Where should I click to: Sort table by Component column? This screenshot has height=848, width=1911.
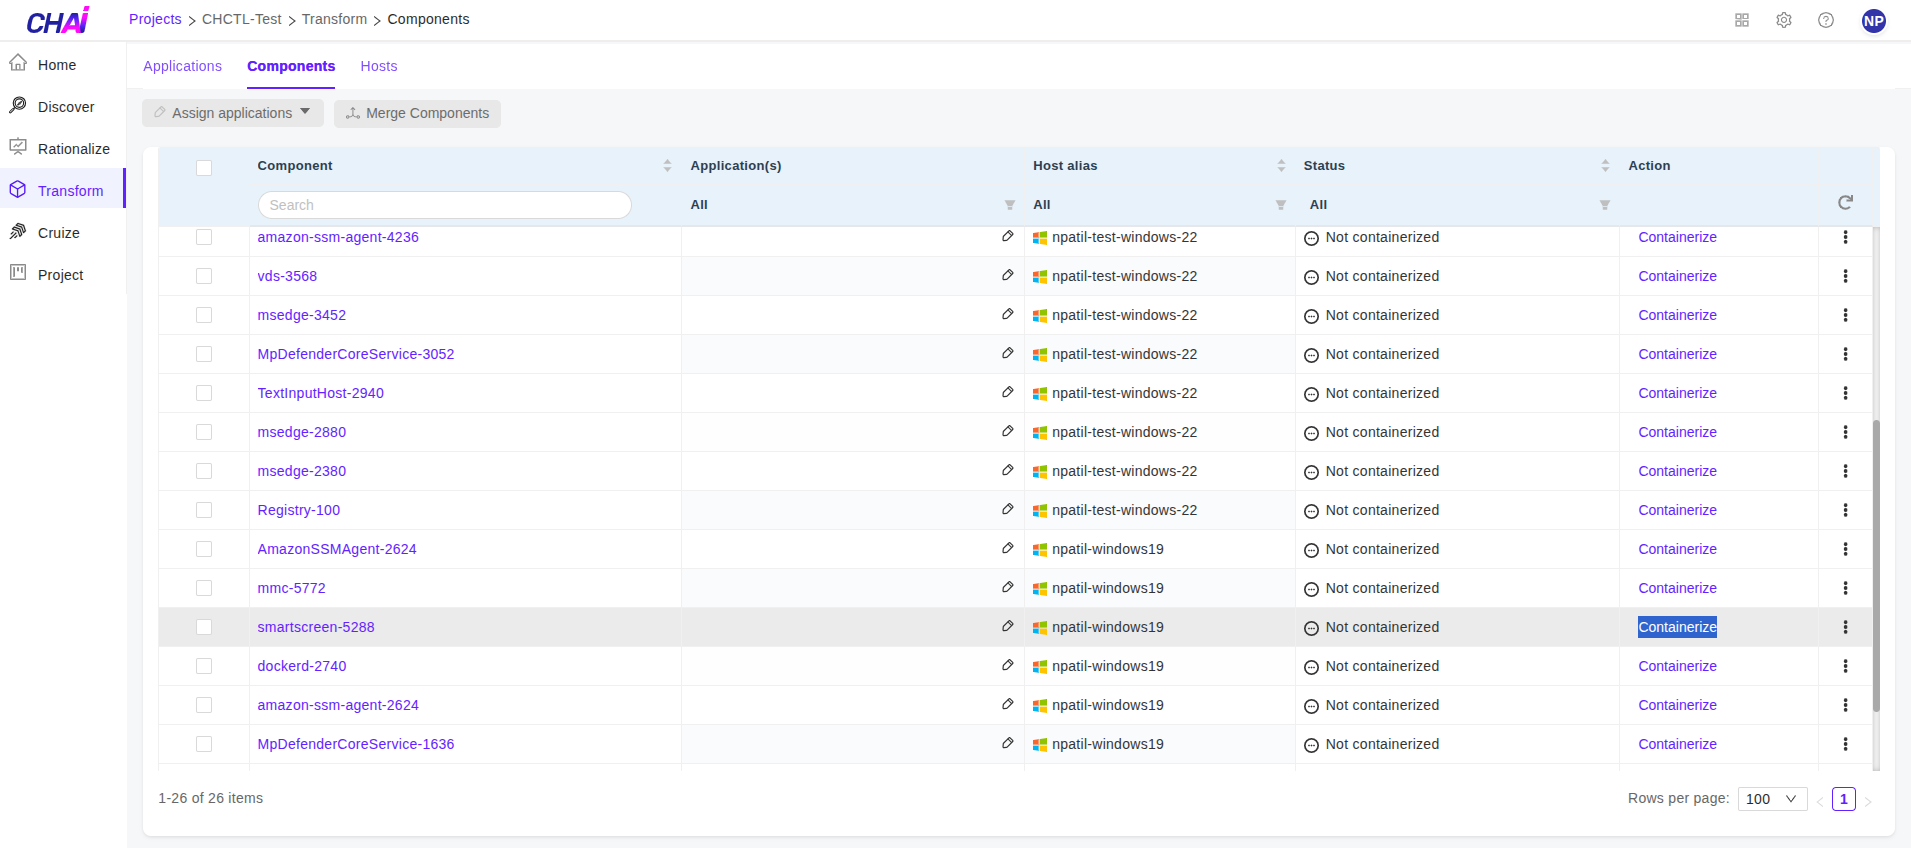[667, 166]
